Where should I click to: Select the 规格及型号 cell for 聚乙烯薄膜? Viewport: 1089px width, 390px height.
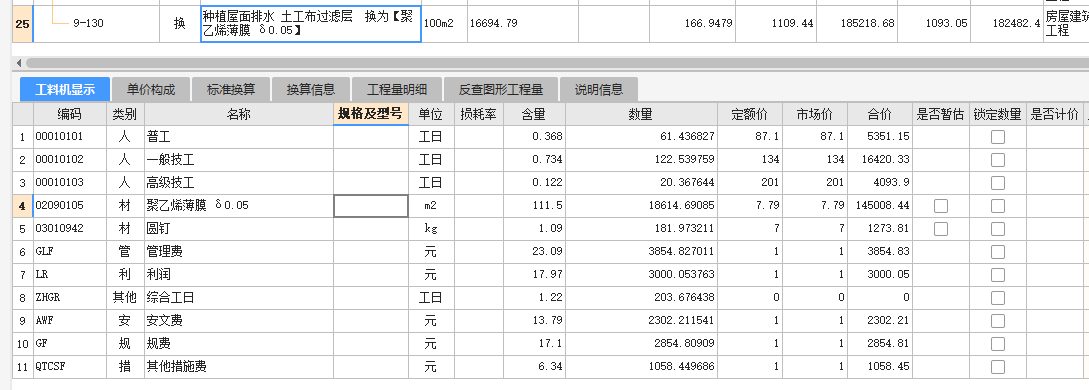(x=371, y=205)
